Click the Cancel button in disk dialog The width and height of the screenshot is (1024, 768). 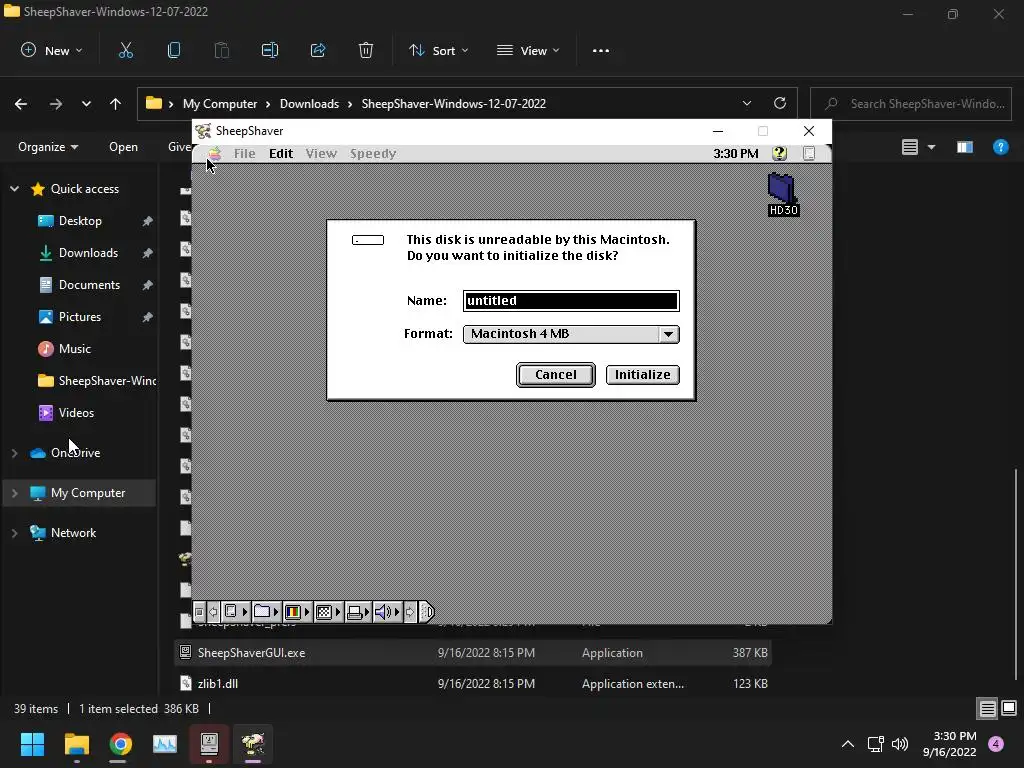tap(556, 375)
